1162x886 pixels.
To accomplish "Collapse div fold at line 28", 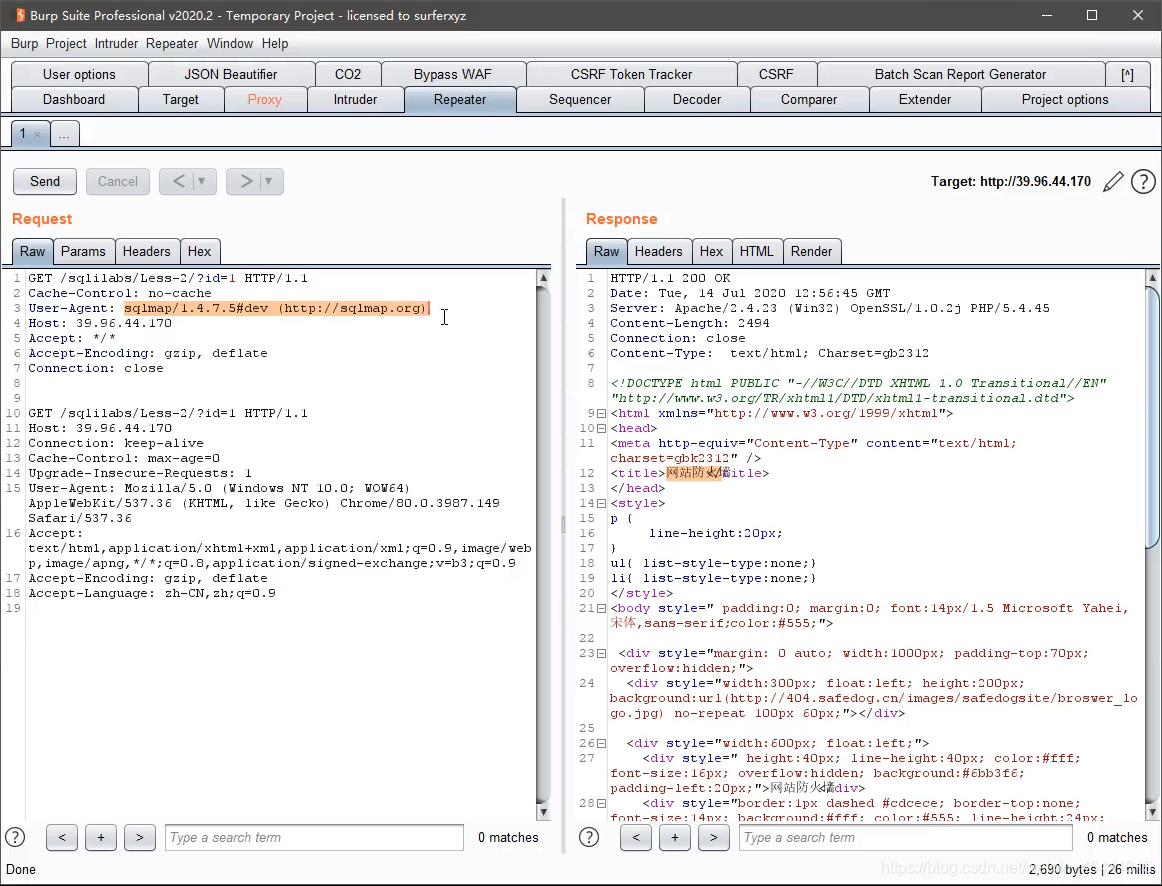I will coord(601,803).
